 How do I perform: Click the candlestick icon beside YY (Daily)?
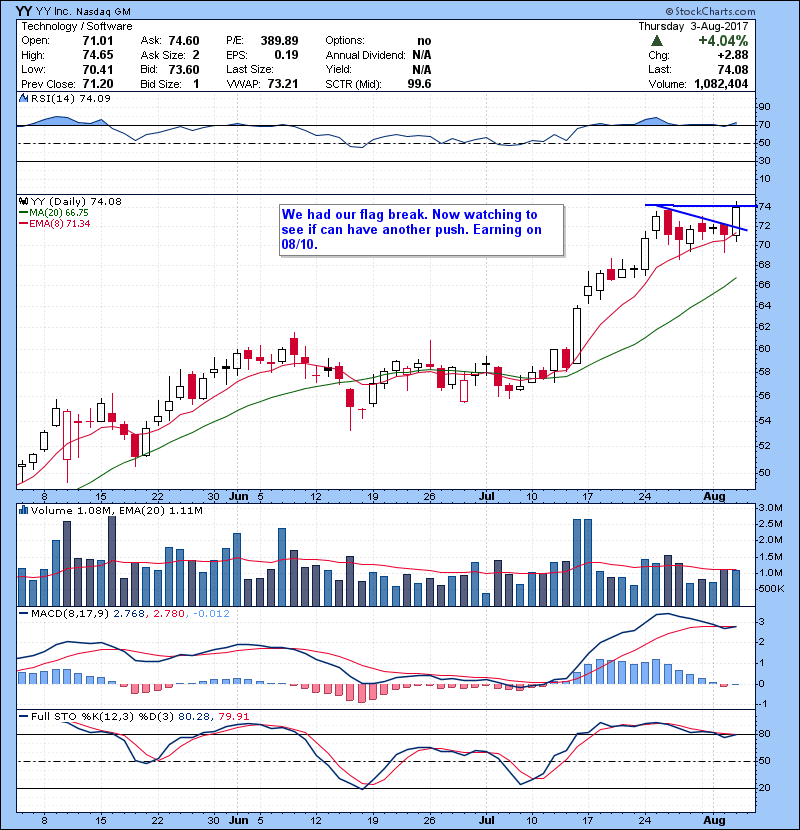point(23,201)
